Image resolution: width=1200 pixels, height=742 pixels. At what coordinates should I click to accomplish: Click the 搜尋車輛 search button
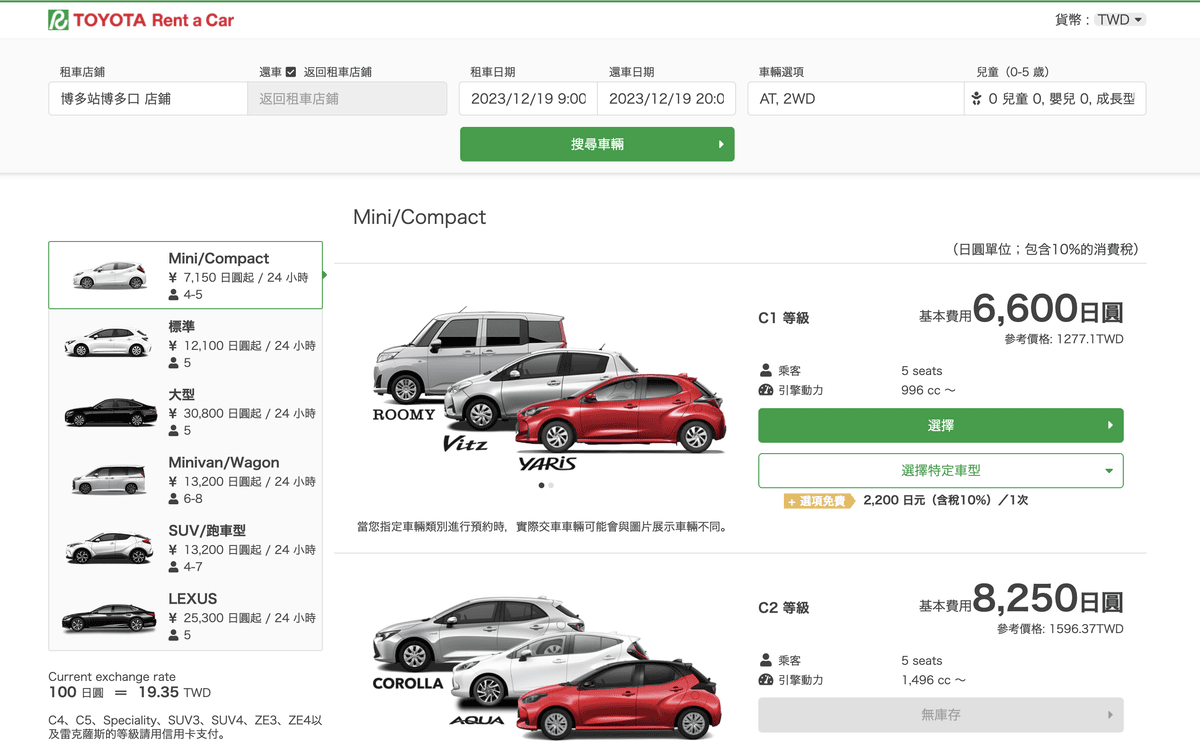(x=597, y=144)
